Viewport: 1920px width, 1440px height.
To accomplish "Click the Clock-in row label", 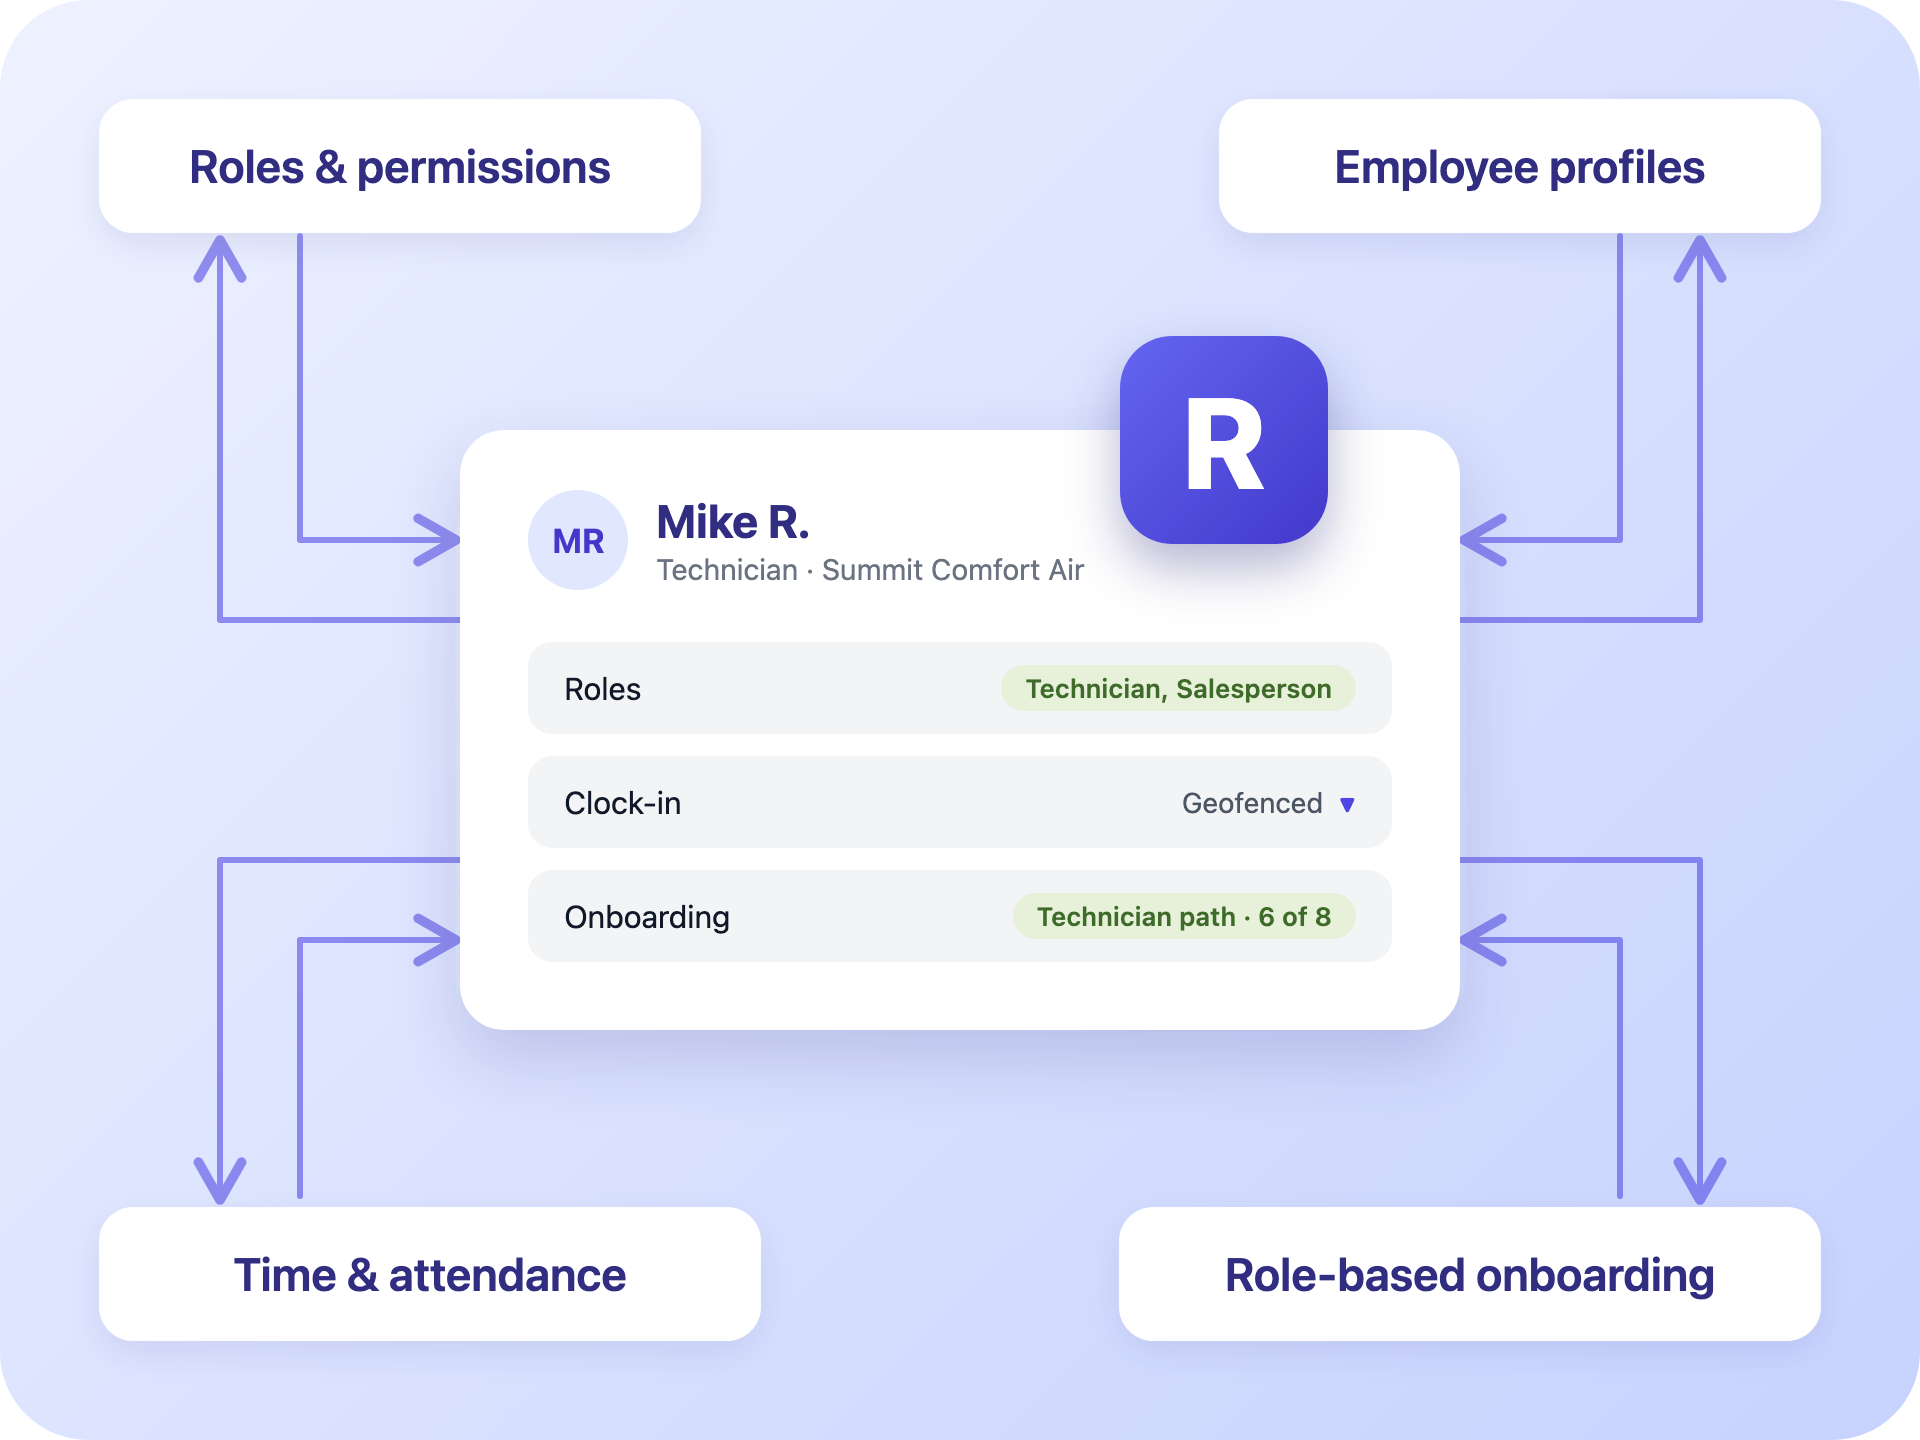I will tap(623, 803).
